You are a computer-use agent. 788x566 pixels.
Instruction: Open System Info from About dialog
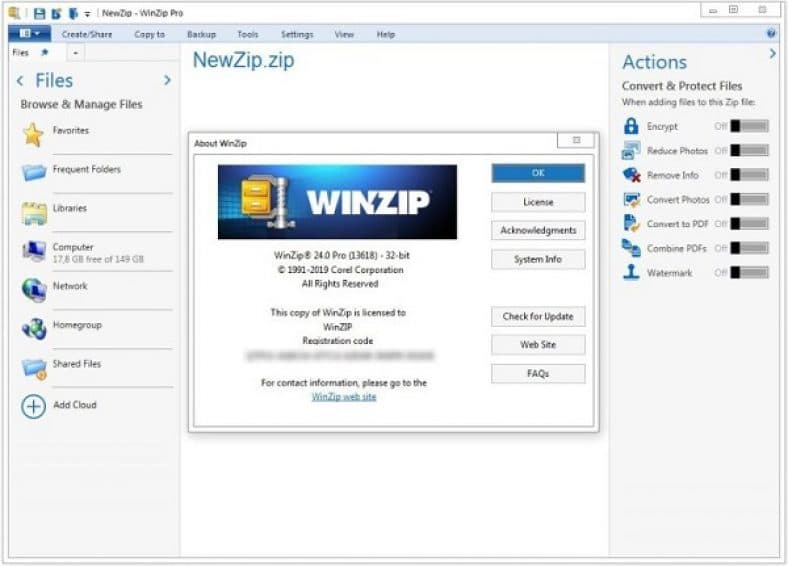(538, 259)
